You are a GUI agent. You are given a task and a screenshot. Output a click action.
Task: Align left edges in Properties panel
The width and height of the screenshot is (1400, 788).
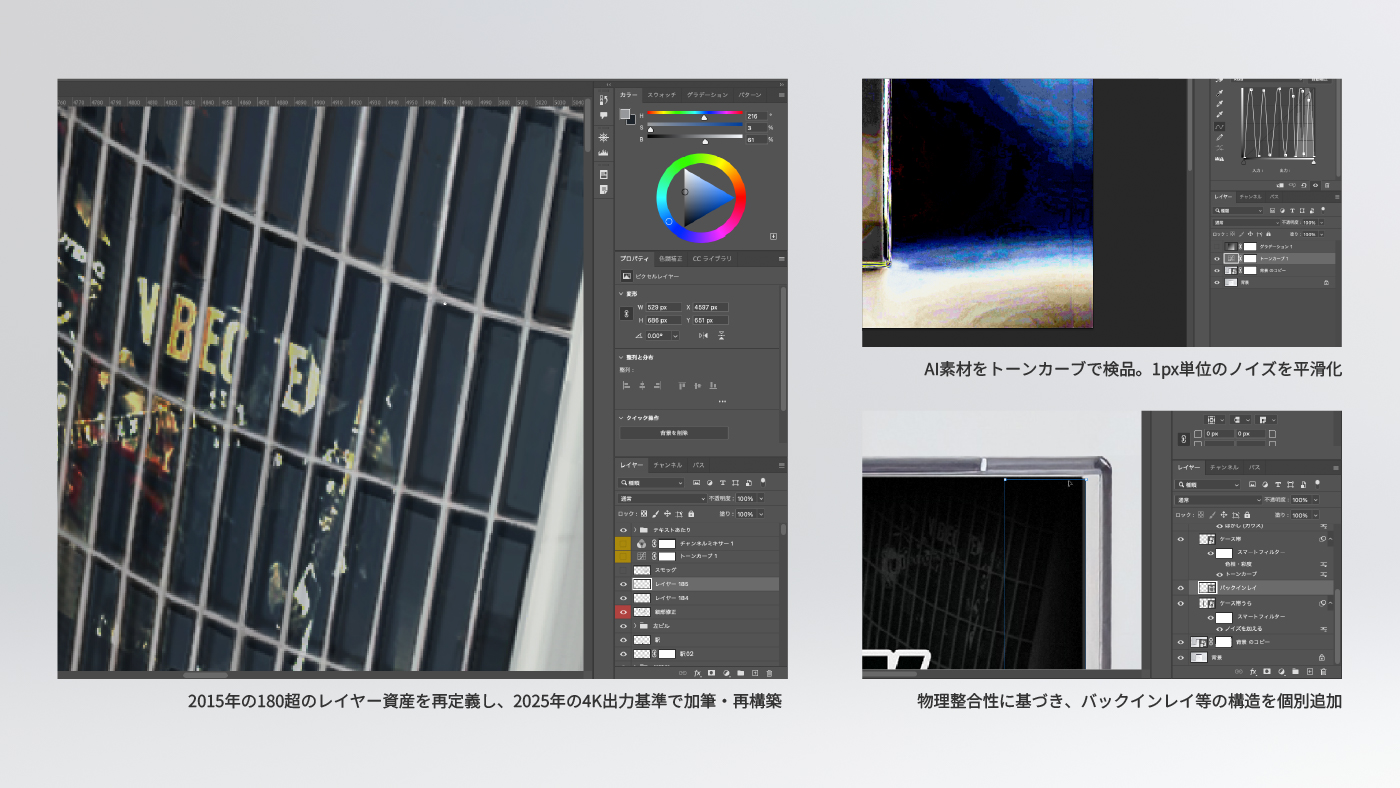626,385
